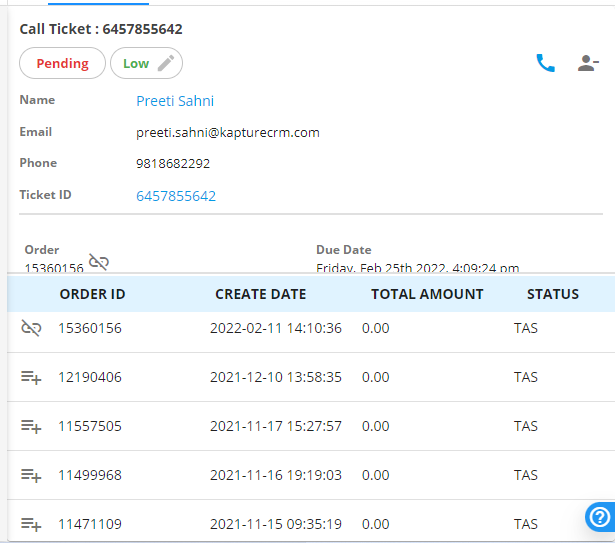615x543 pixels.
Task: Open Preeti Sahni customer name link
Action: click(175, 101)
